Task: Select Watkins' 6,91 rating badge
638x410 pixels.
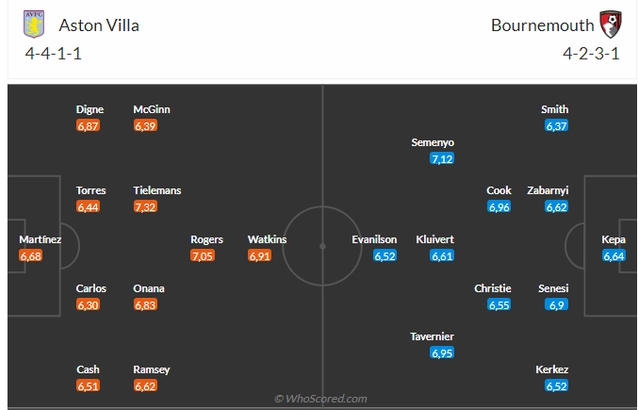Action: coord(260,255)
